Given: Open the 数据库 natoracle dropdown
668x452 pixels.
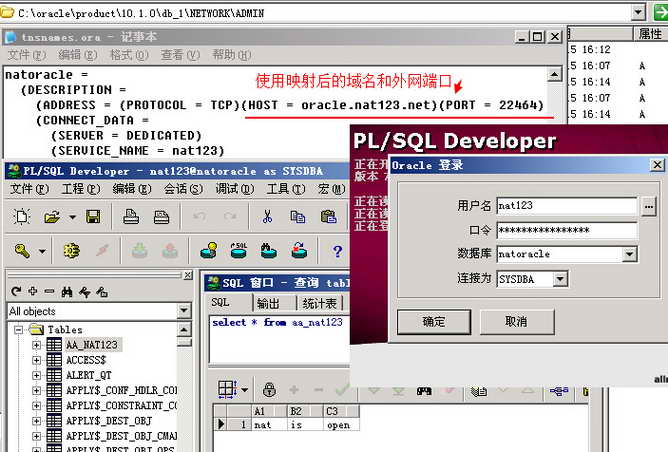Looking at the screenshot, I should click(x=629, y=254).
